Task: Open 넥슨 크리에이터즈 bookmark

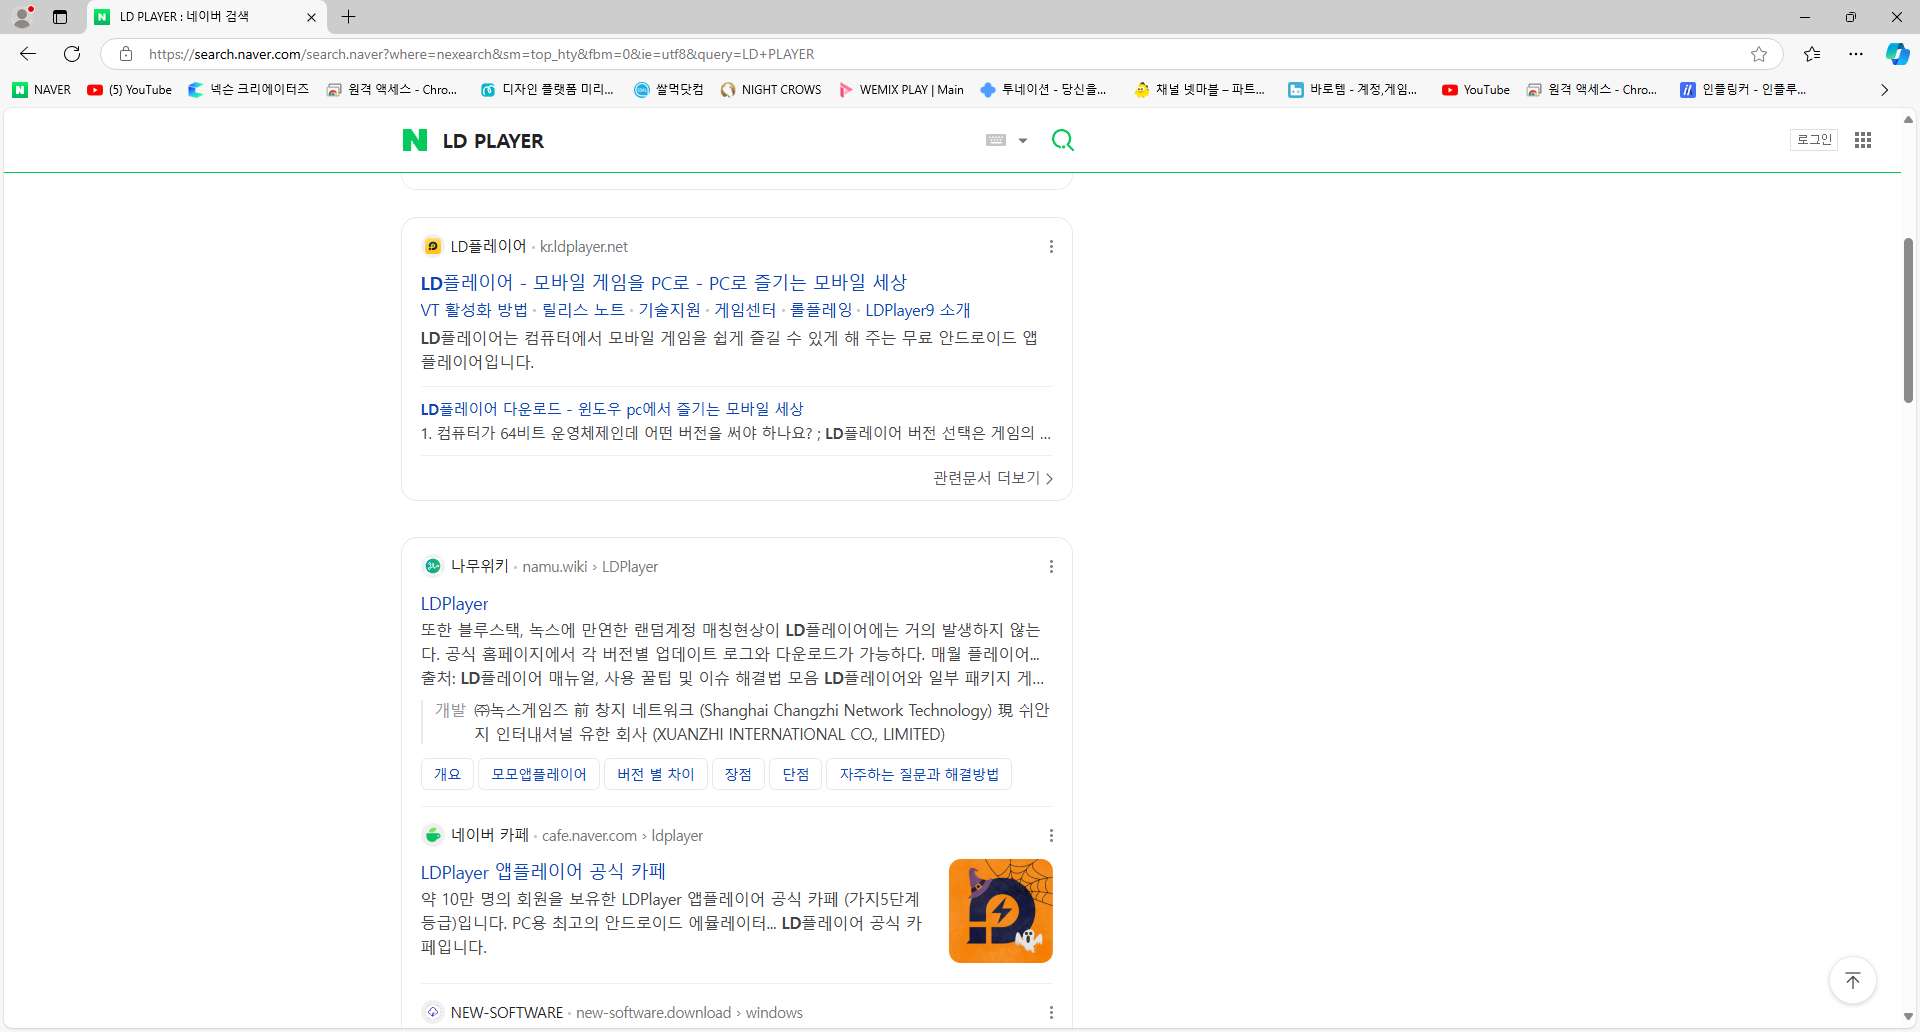Action: point(249,90)
